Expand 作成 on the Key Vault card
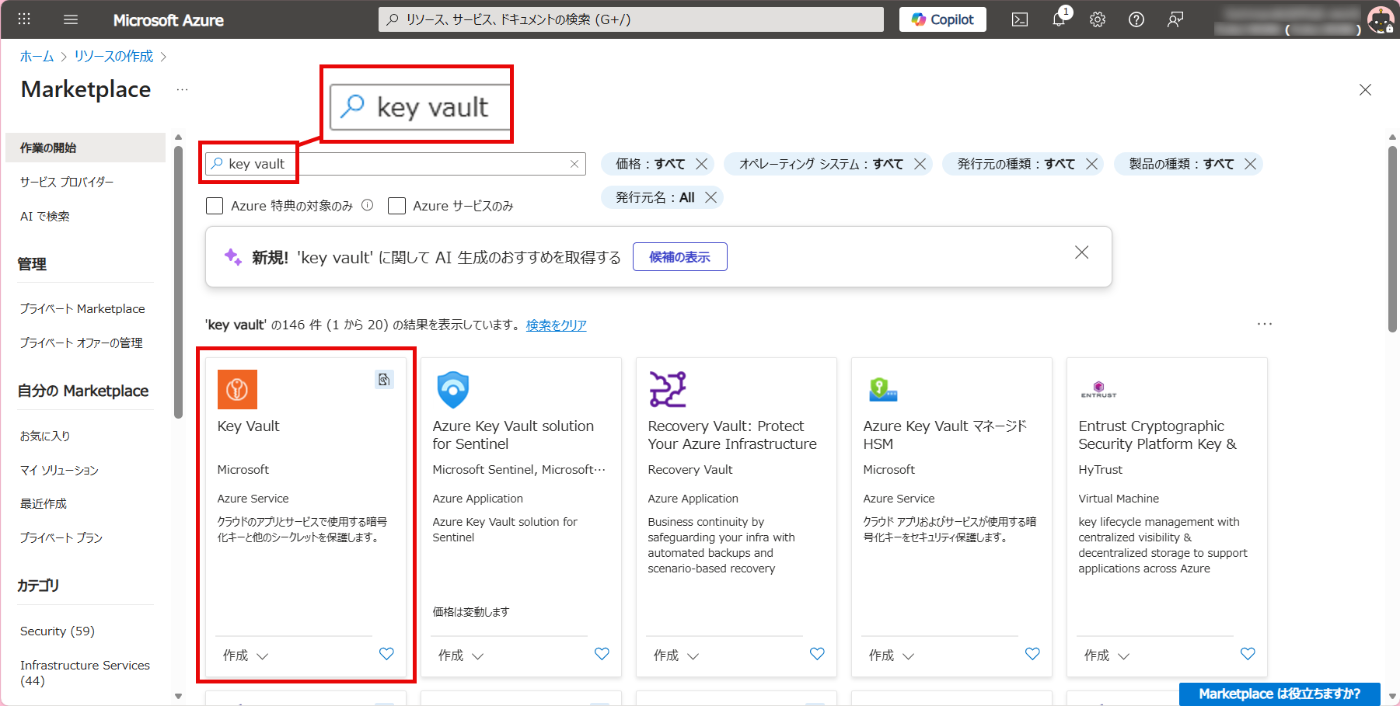The width and height of the screenshot is (1400, 706). [x=246, y=656]
